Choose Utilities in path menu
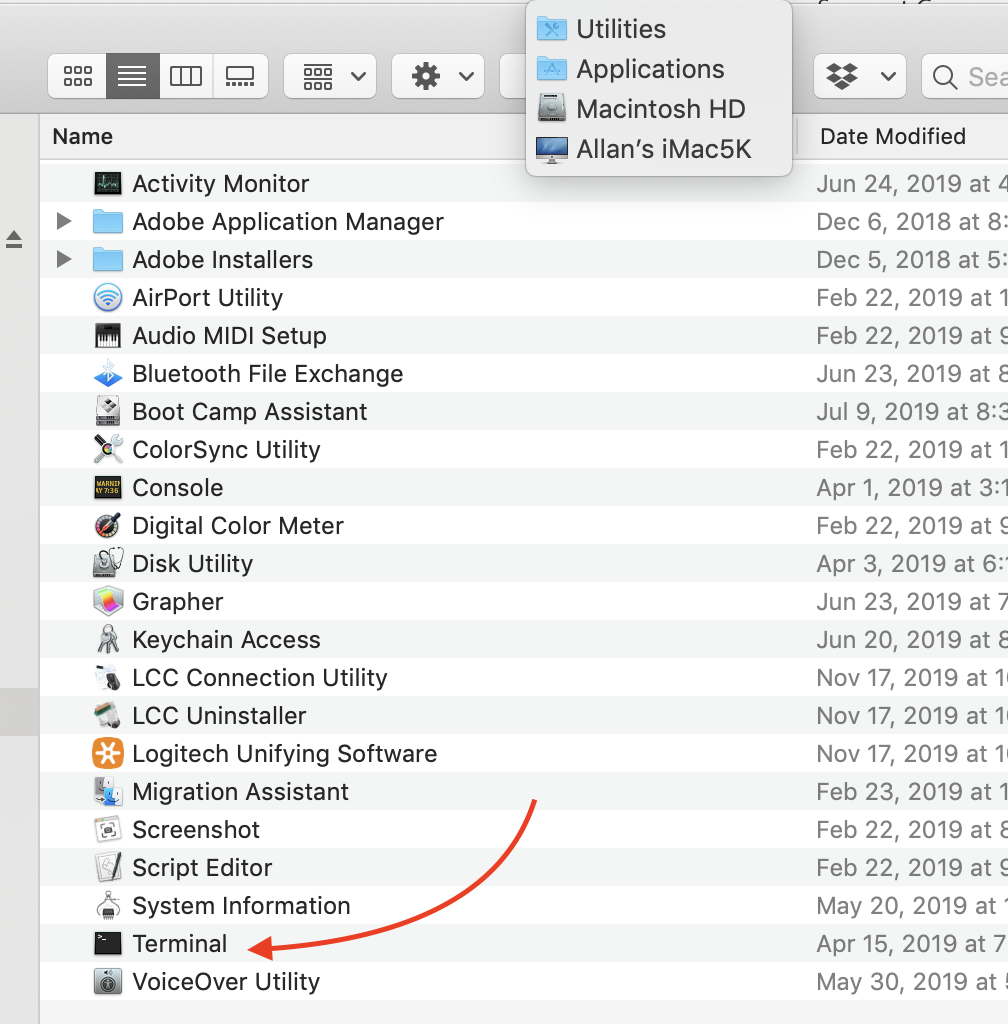 pyautogui.click(x=659, y=29)
